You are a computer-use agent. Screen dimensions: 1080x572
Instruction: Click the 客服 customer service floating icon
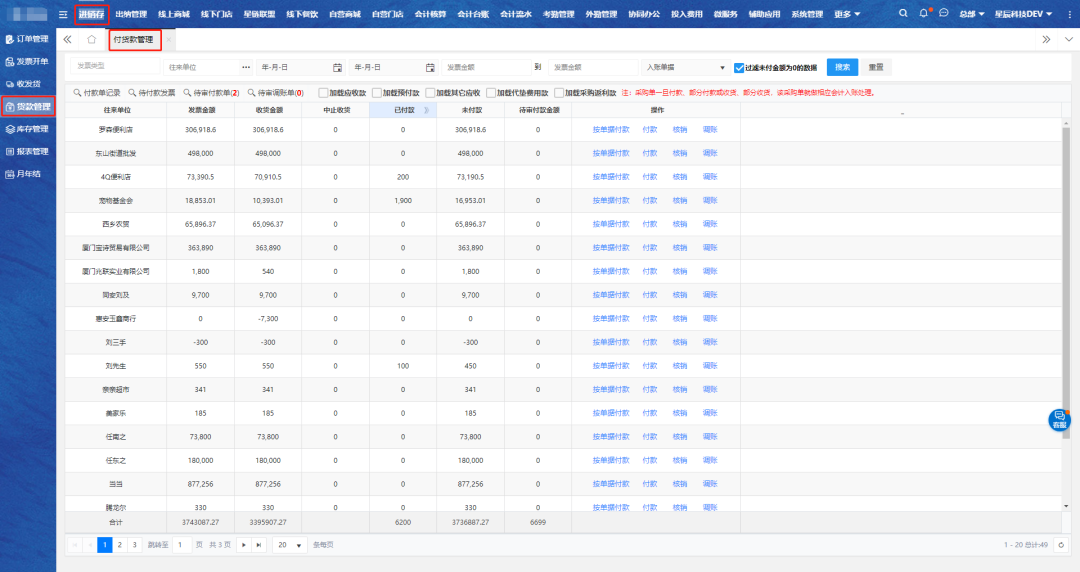tap(1059, 420)
